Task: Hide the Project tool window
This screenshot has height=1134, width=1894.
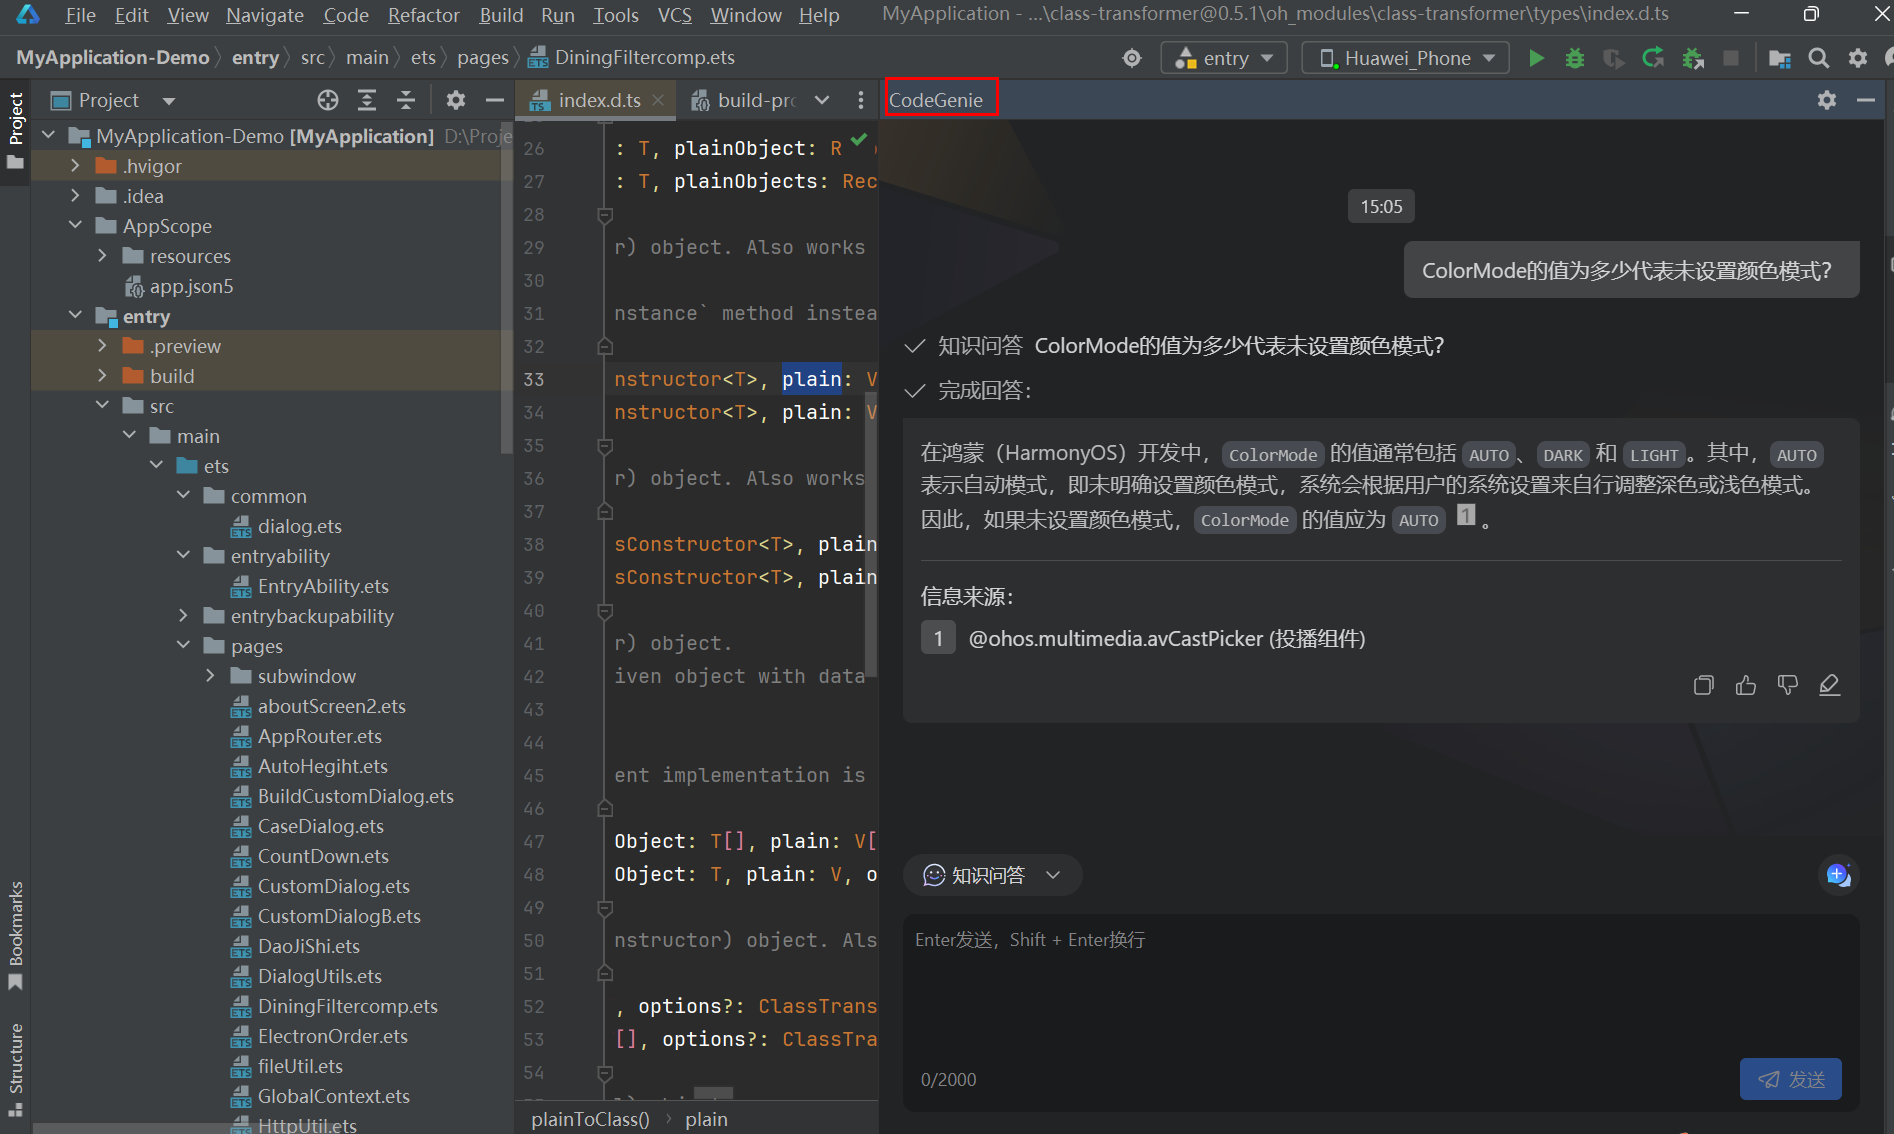Action: coord(494,100)
